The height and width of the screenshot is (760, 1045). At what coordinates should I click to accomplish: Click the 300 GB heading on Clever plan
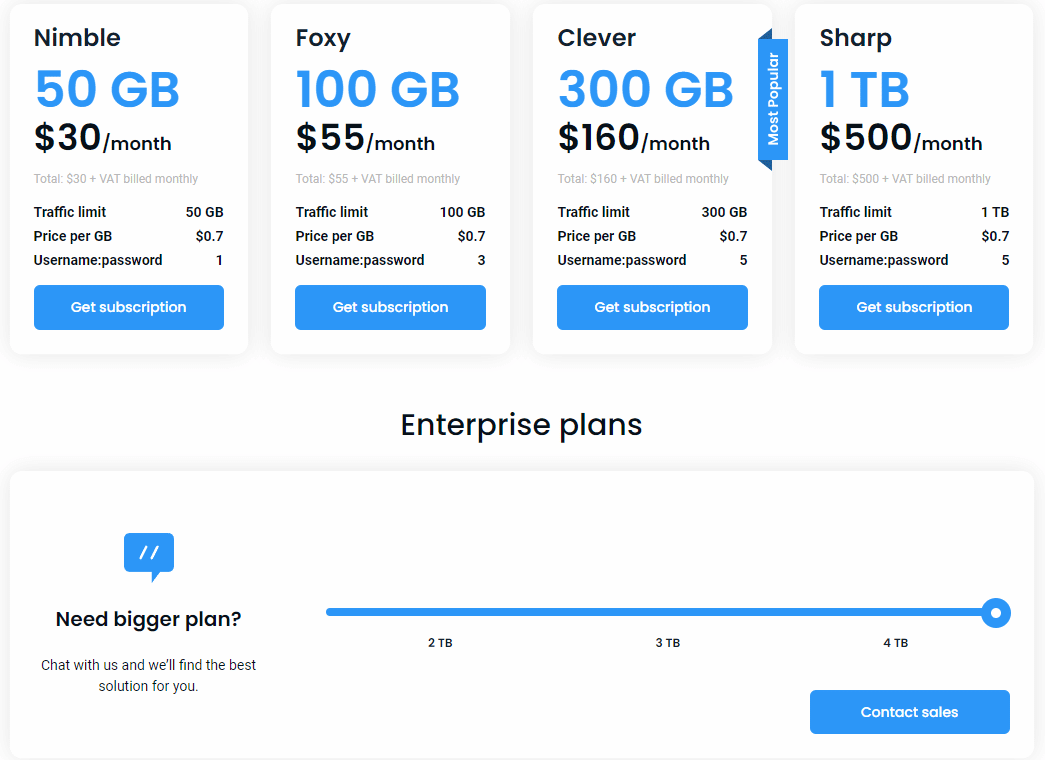645,89
